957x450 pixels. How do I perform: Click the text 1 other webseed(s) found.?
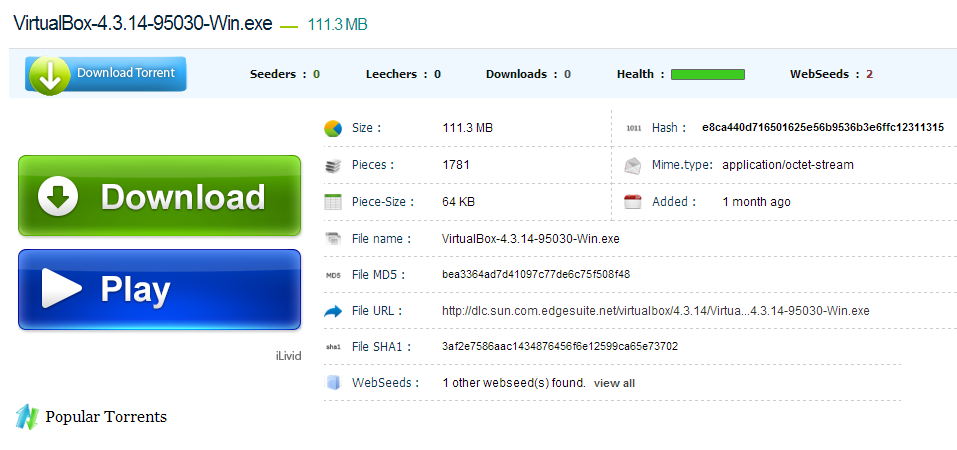pyautogui.click(x=514, y=383)
